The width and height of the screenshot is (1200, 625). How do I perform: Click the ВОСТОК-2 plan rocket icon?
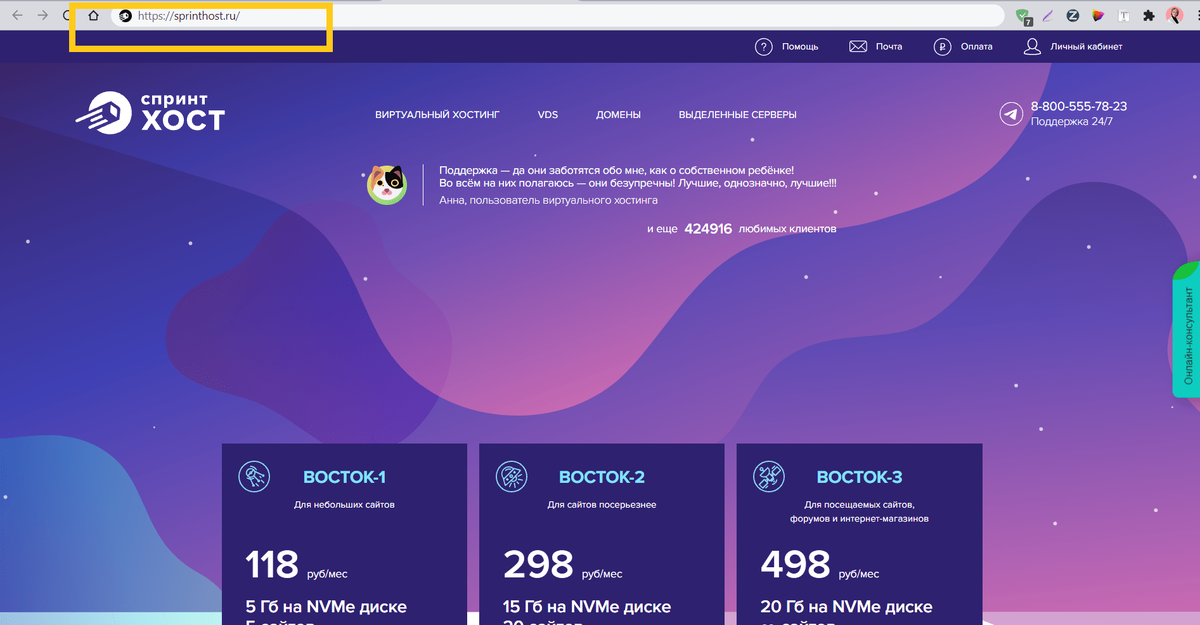(512, 477)
